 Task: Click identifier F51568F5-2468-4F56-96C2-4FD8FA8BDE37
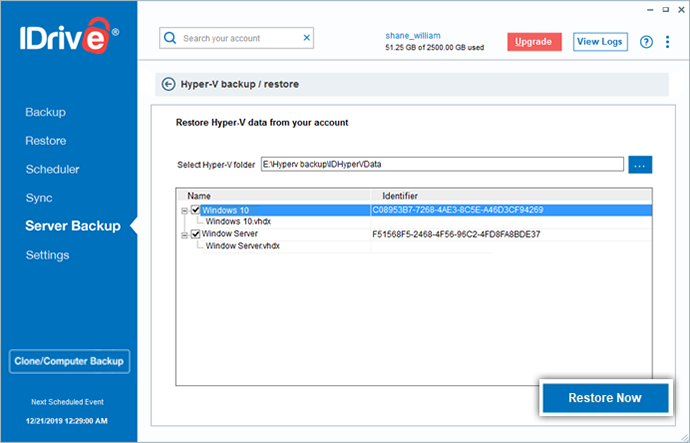click(x=456, y=234)
